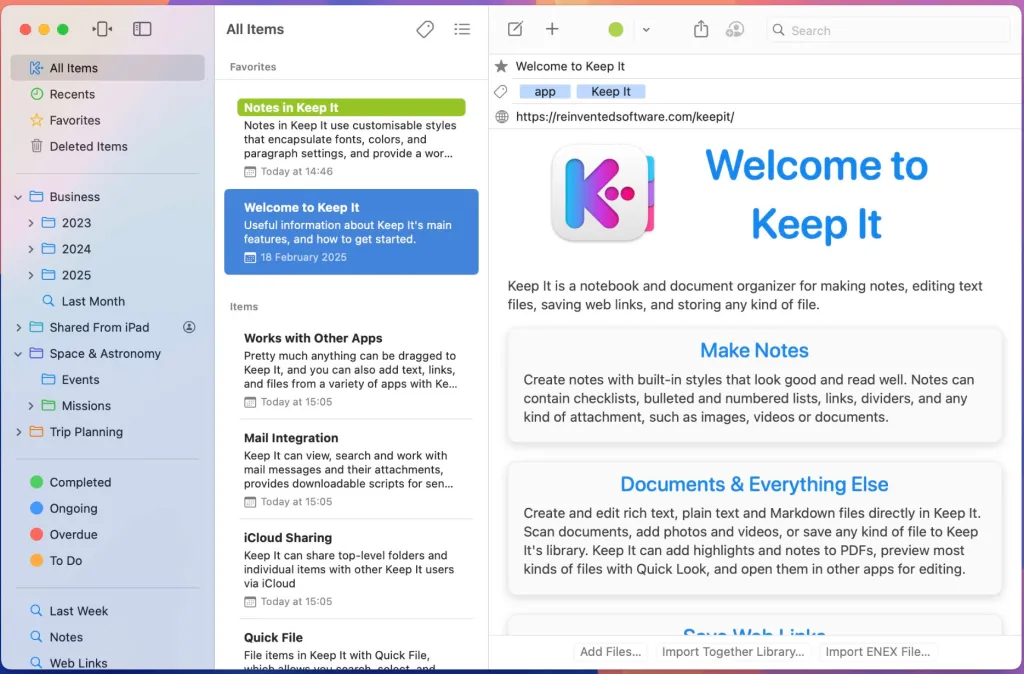The width and height of the screenshot is (1024, 674).
Task: Collapse the Business folder
Action: (18, 197)
